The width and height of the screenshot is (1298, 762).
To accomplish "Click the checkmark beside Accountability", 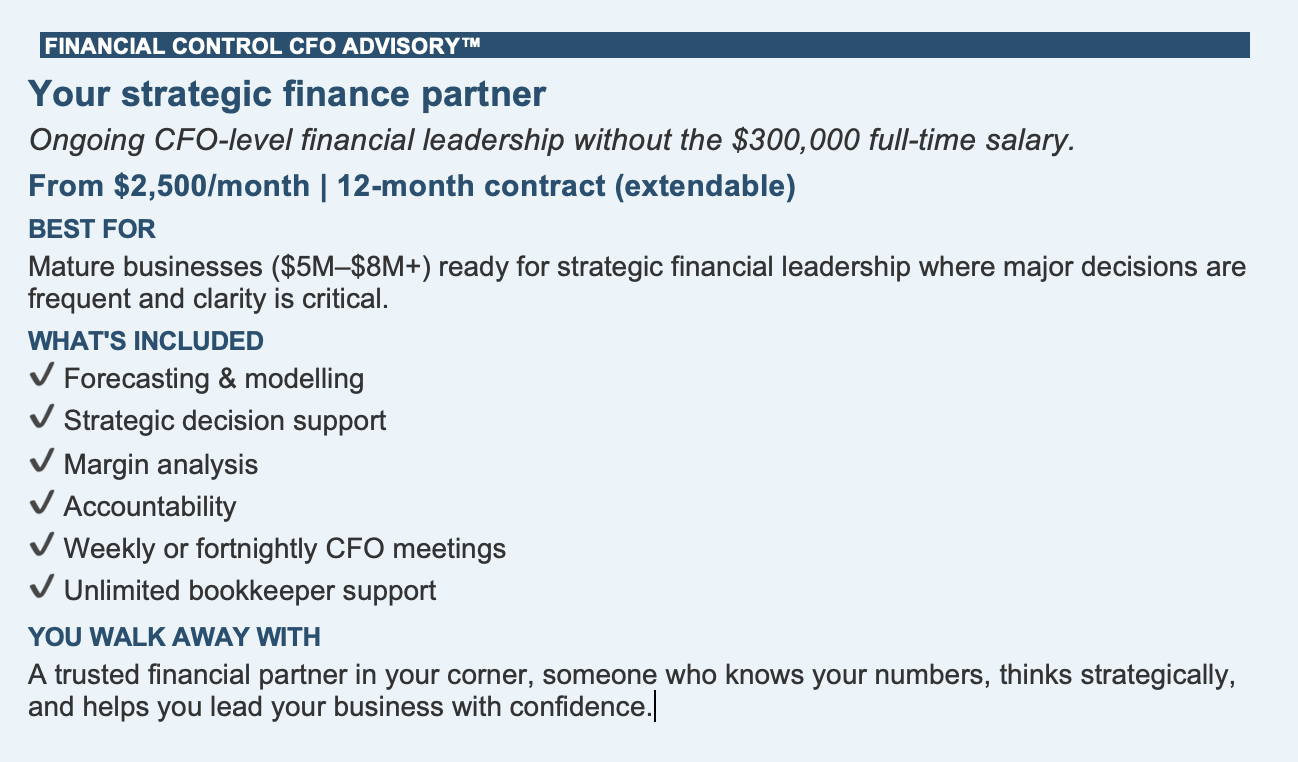I will coord(41,504).
